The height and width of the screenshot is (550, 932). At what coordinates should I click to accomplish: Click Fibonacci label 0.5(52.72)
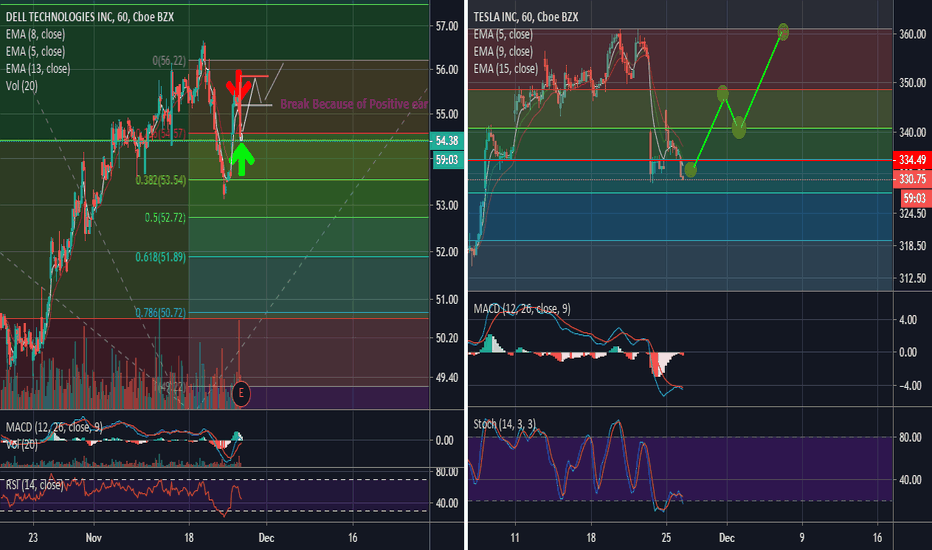165,218
